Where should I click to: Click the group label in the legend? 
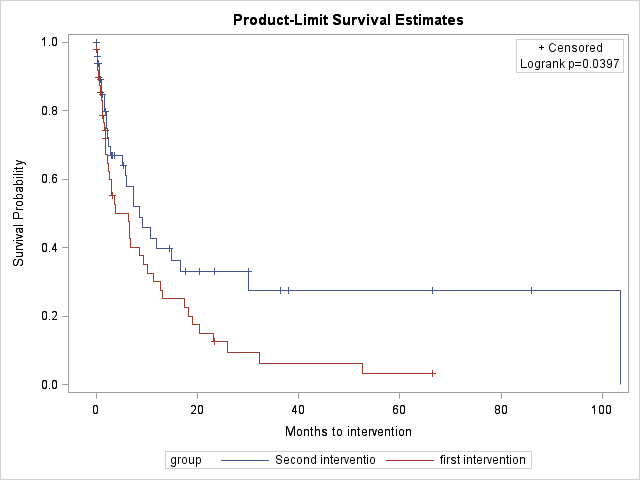coord(186,460)
